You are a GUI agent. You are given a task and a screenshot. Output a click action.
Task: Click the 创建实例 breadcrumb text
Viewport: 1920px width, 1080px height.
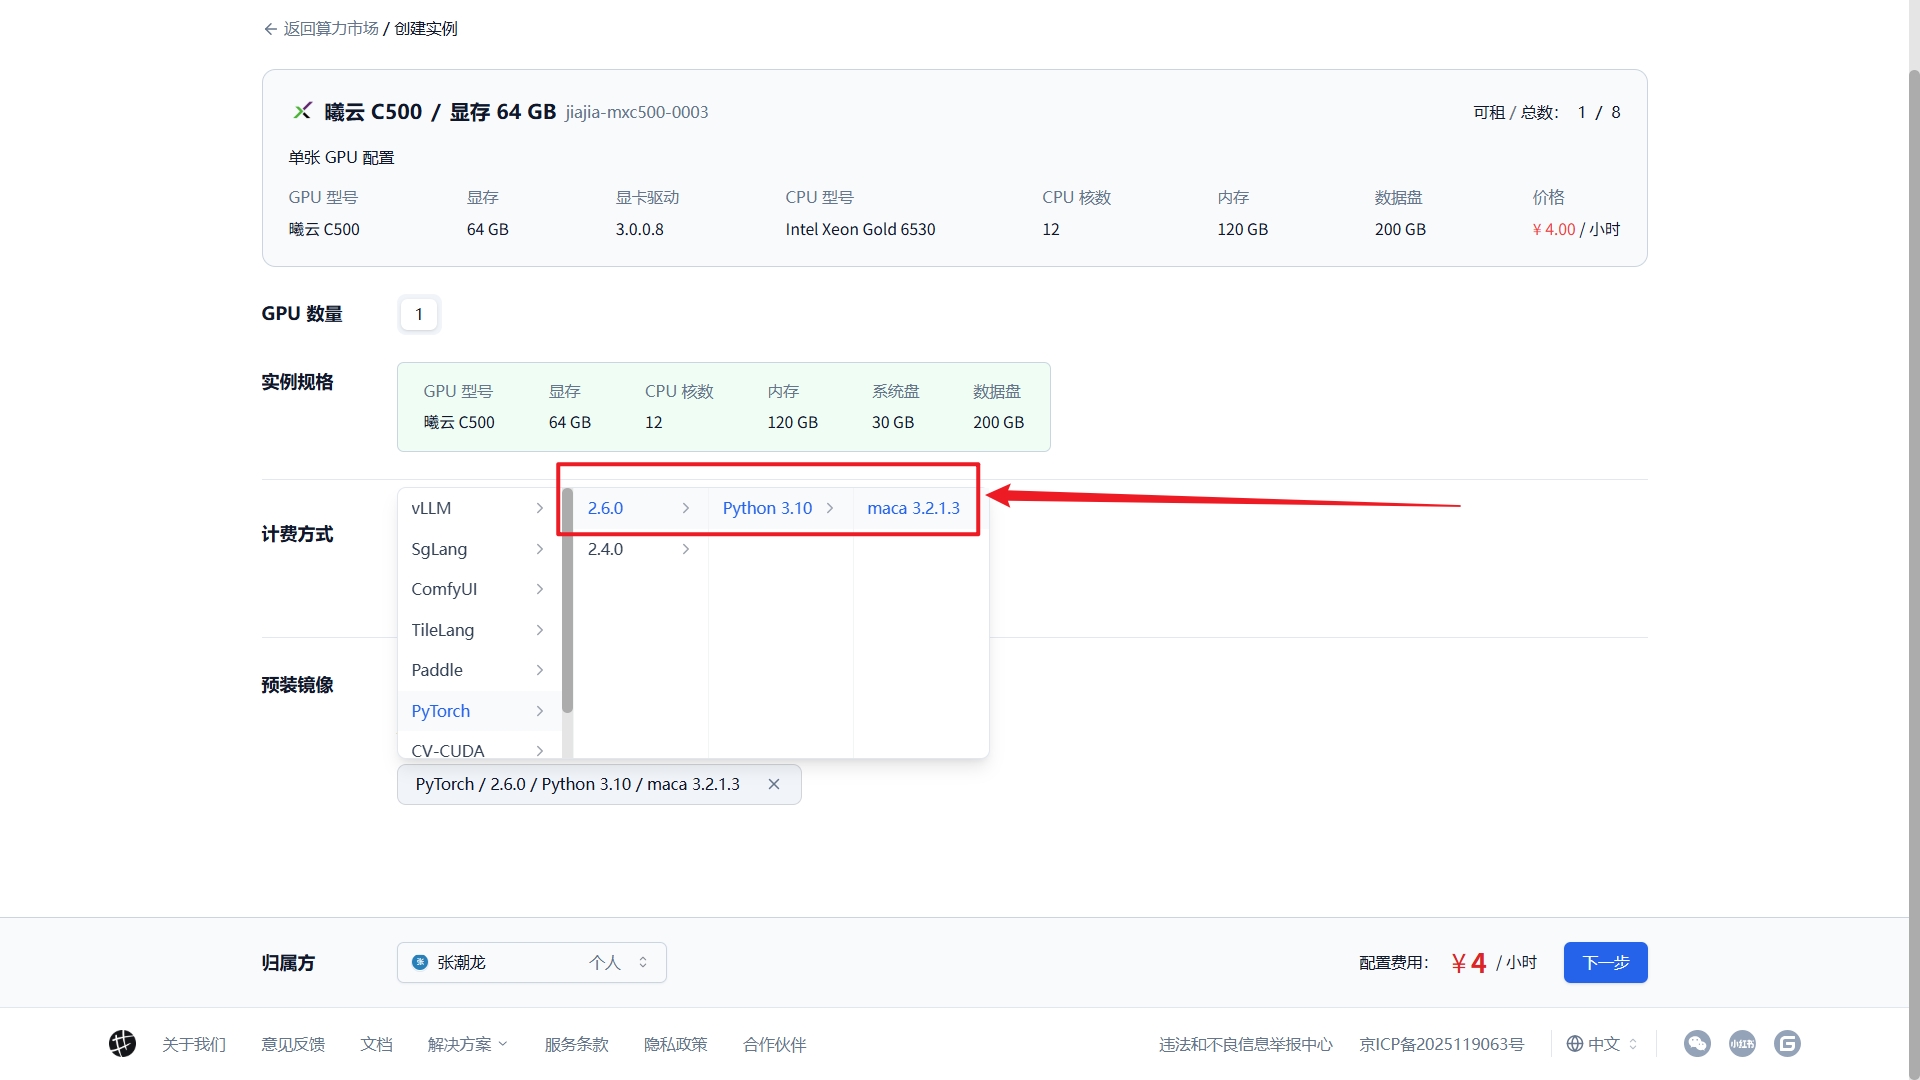click(426, 29)
